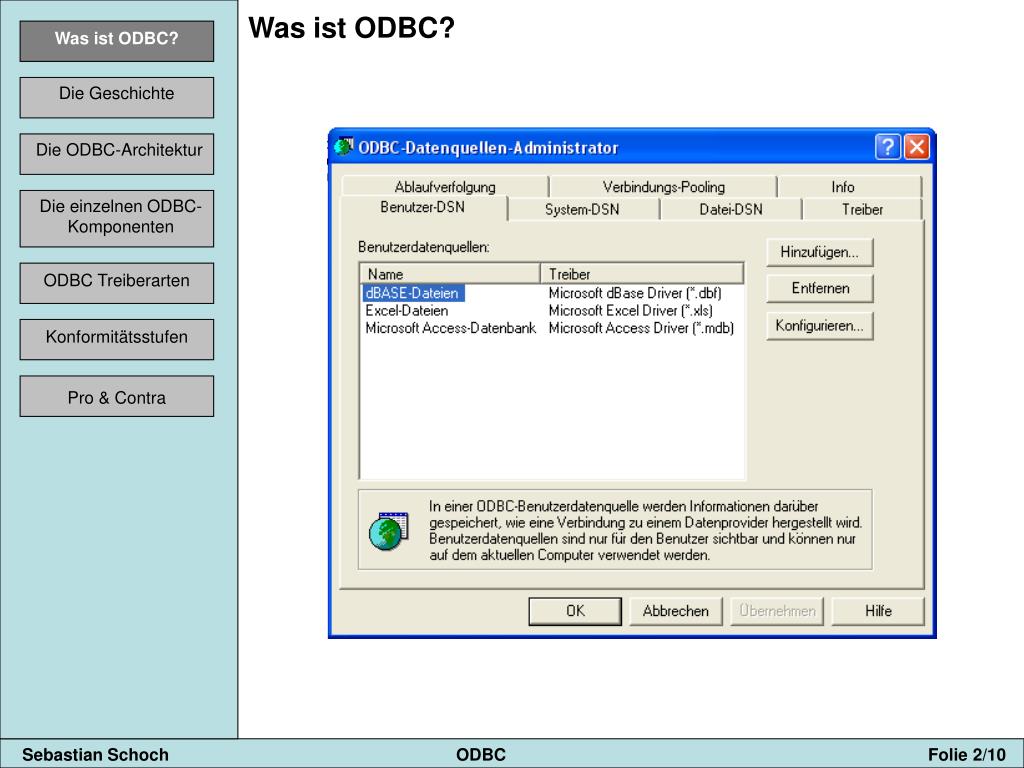Close the ODBC-Datenquellen-Administrator dialog
The image size is (1024, 768).
pos(917,147)
